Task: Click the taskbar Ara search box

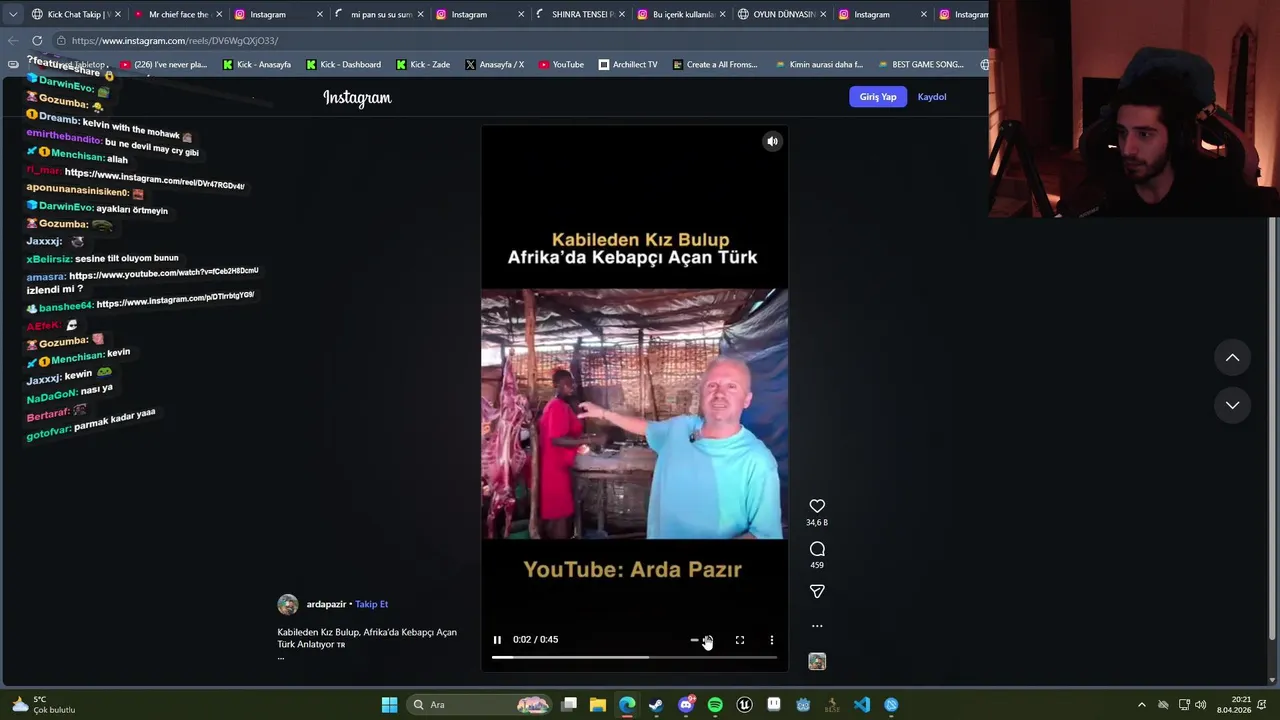Action: click(x=481, y=705)
